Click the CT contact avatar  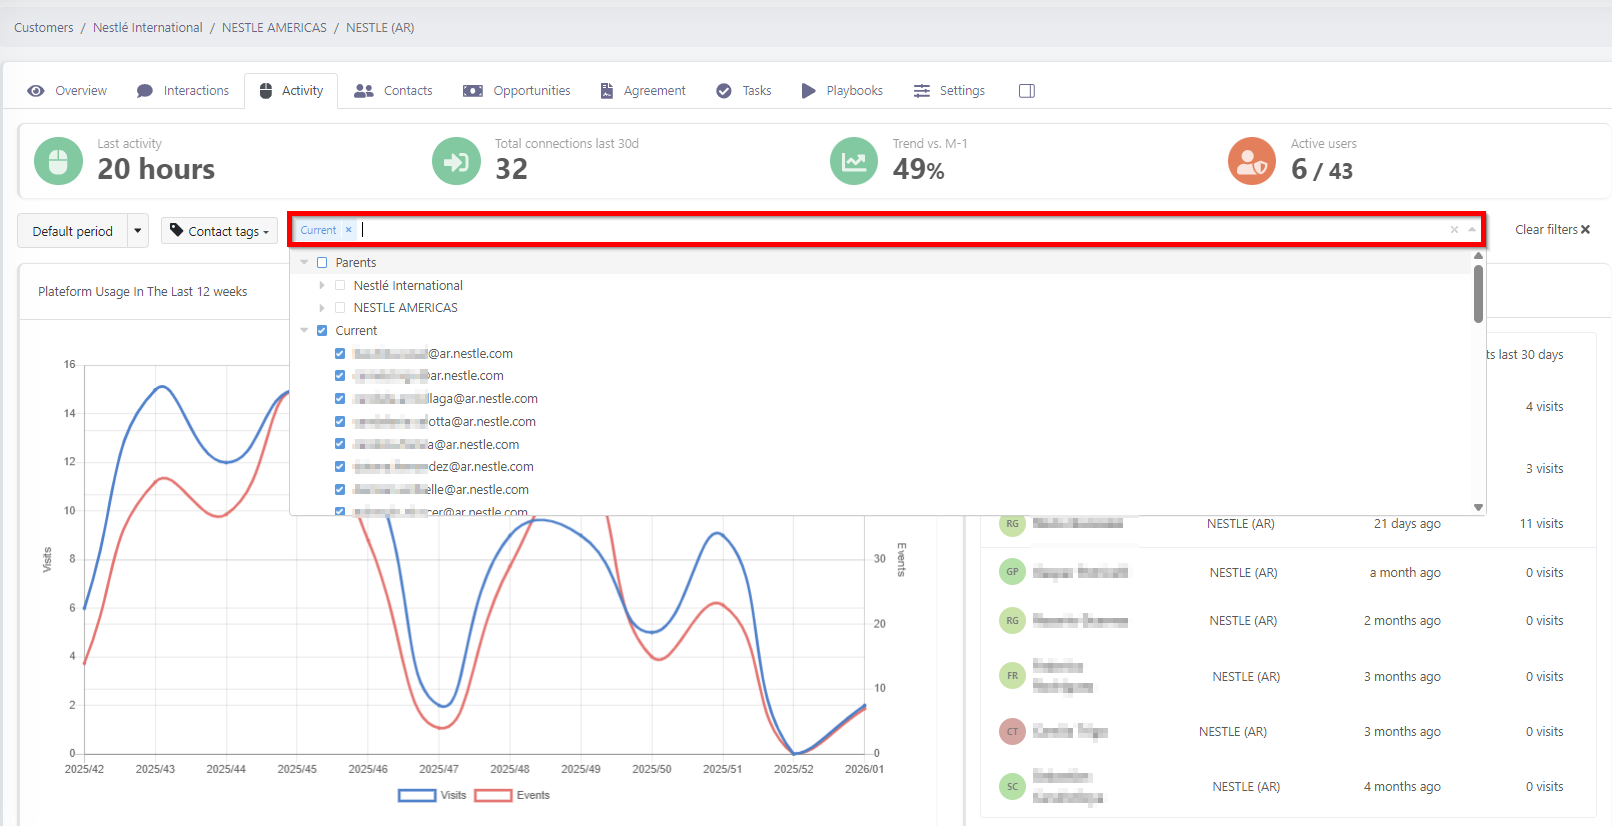pos(1012,732)
